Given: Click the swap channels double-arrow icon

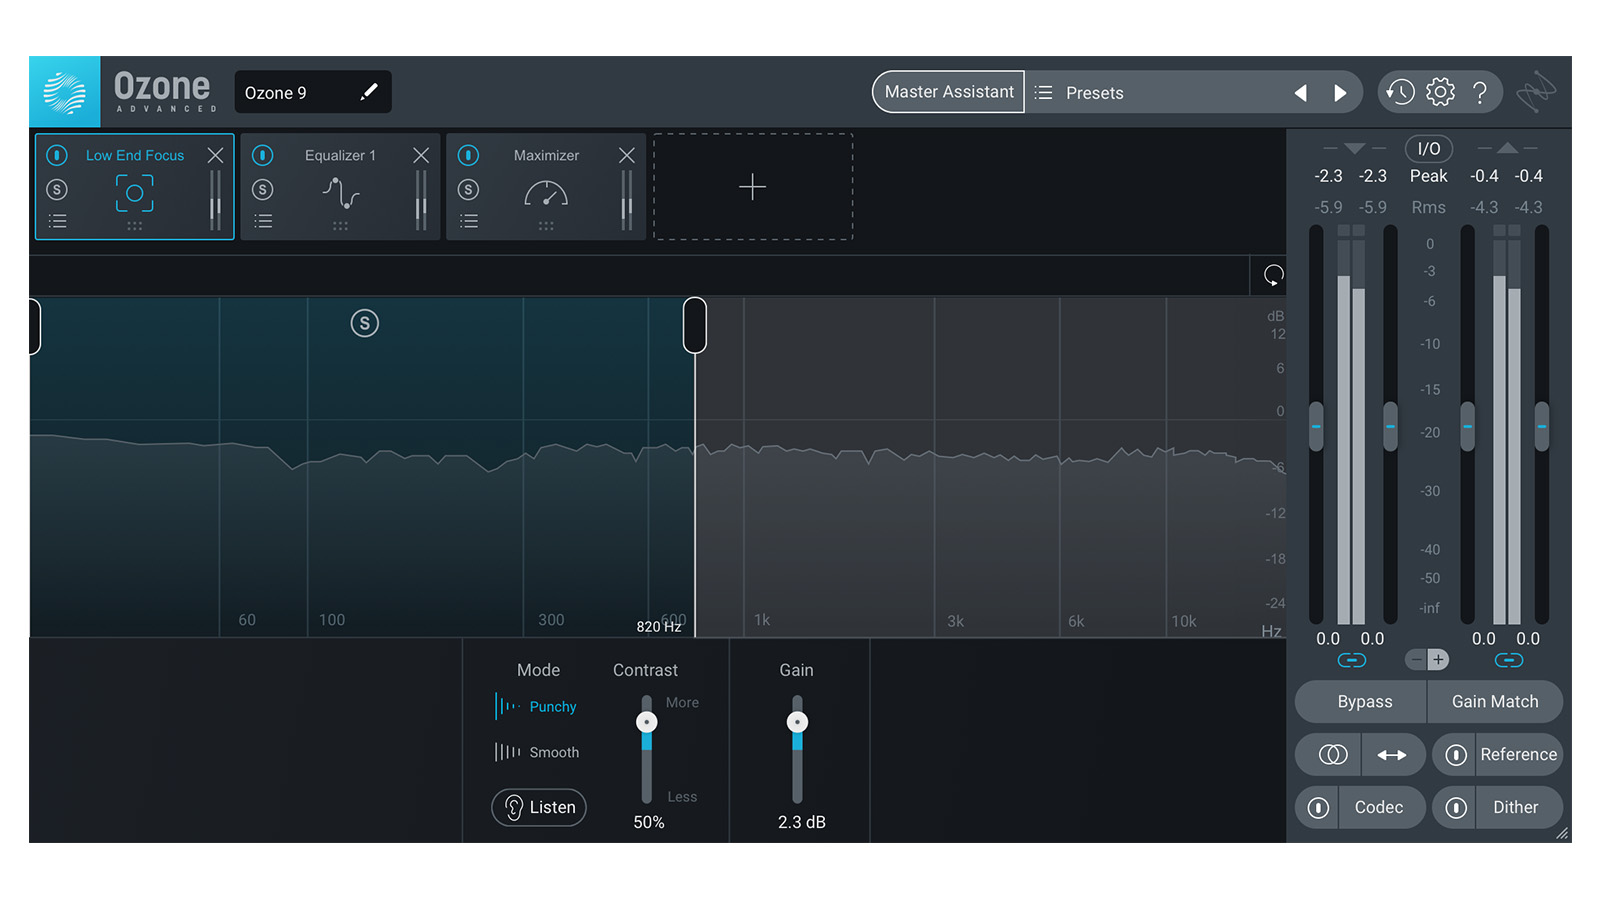Looking at the screenshot, I should pos(1391,755).
